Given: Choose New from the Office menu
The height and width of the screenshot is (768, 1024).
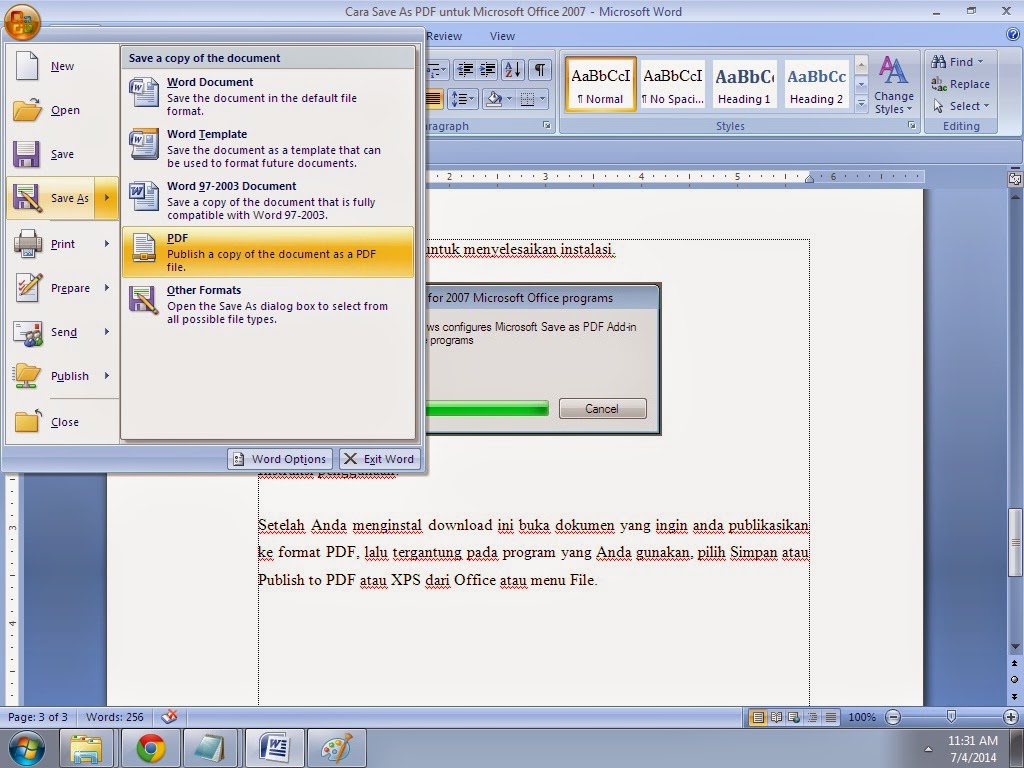Looking at the screenshot, I should click(62, 66).
